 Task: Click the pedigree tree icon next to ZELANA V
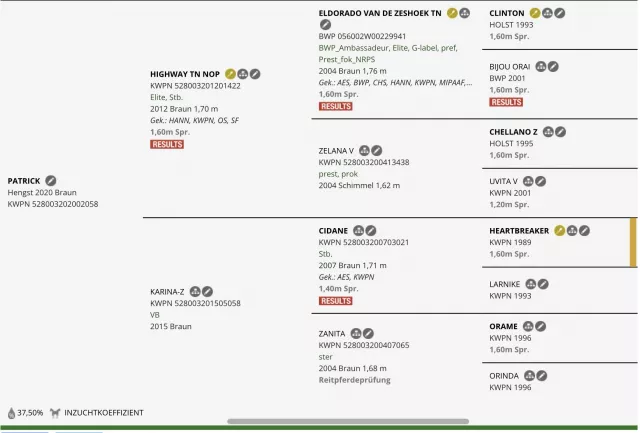364,151
